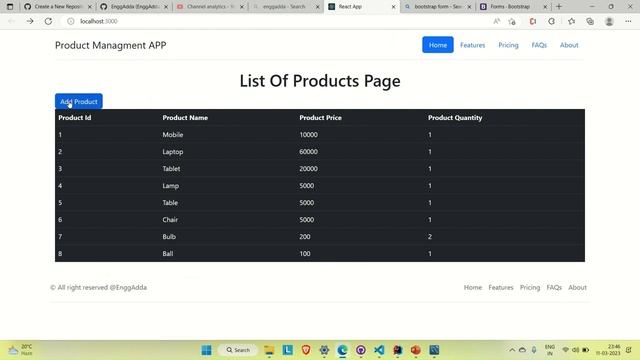Open the FAQs nav link in header
640x360 pixels.
tap(539, 45)
